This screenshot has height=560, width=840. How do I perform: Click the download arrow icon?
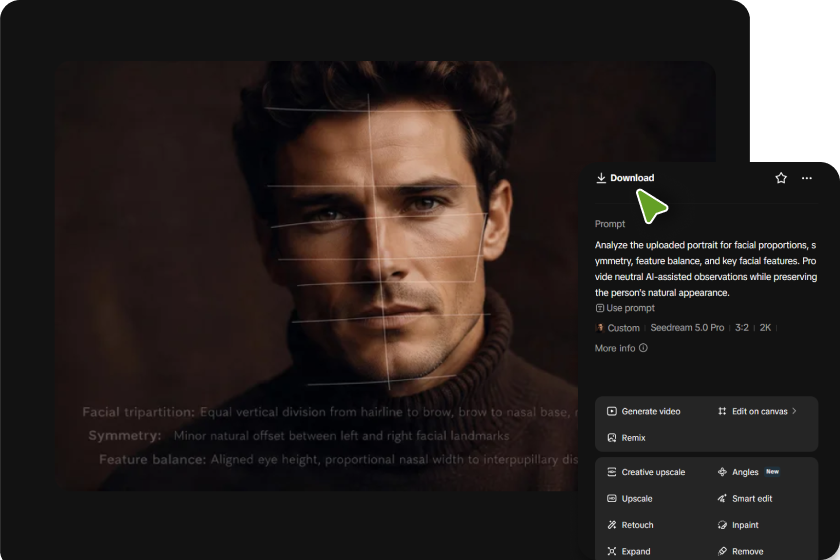coord(601,178)
